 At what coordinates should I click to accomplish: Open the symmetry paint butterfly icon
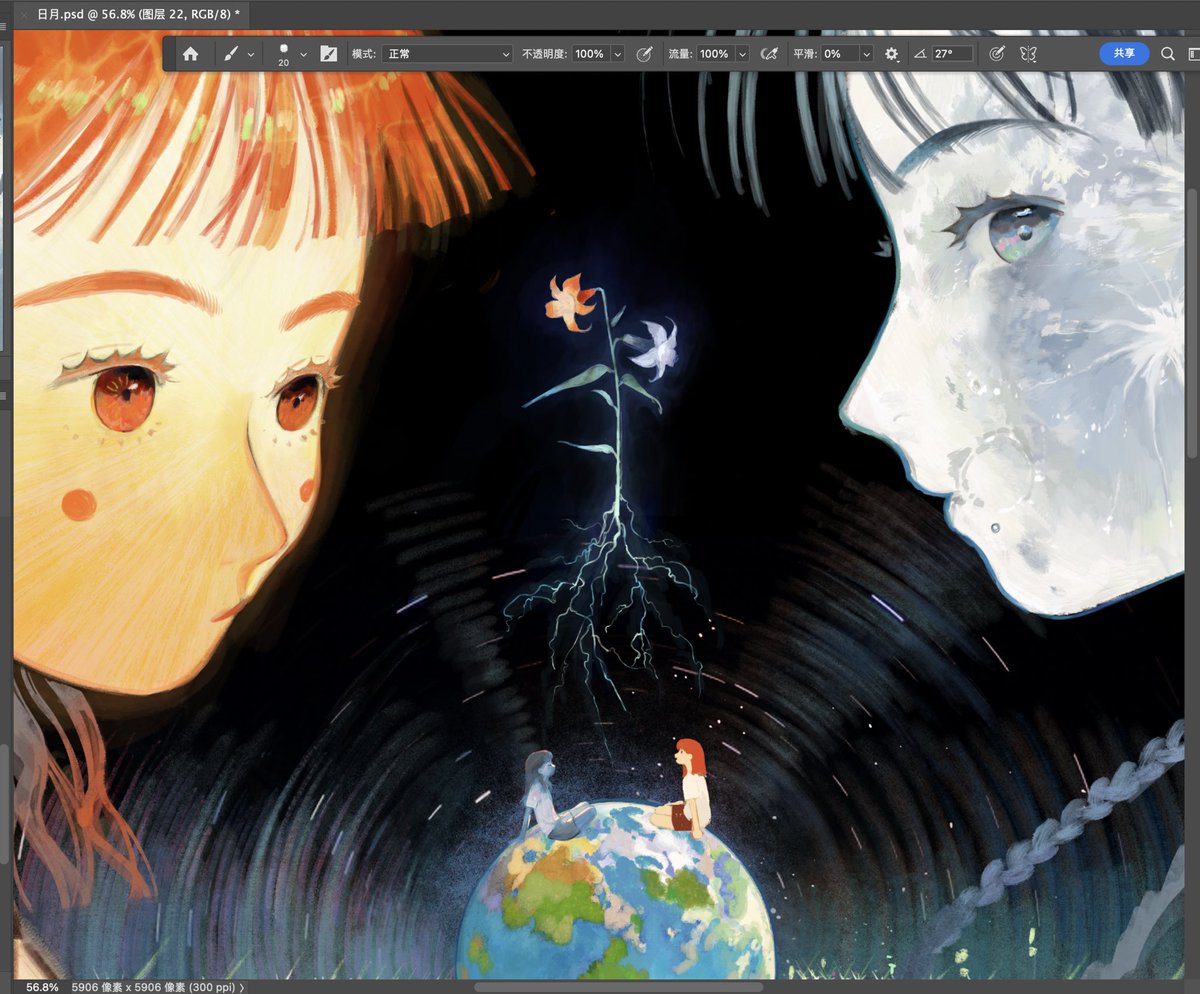coord(1028,54)
